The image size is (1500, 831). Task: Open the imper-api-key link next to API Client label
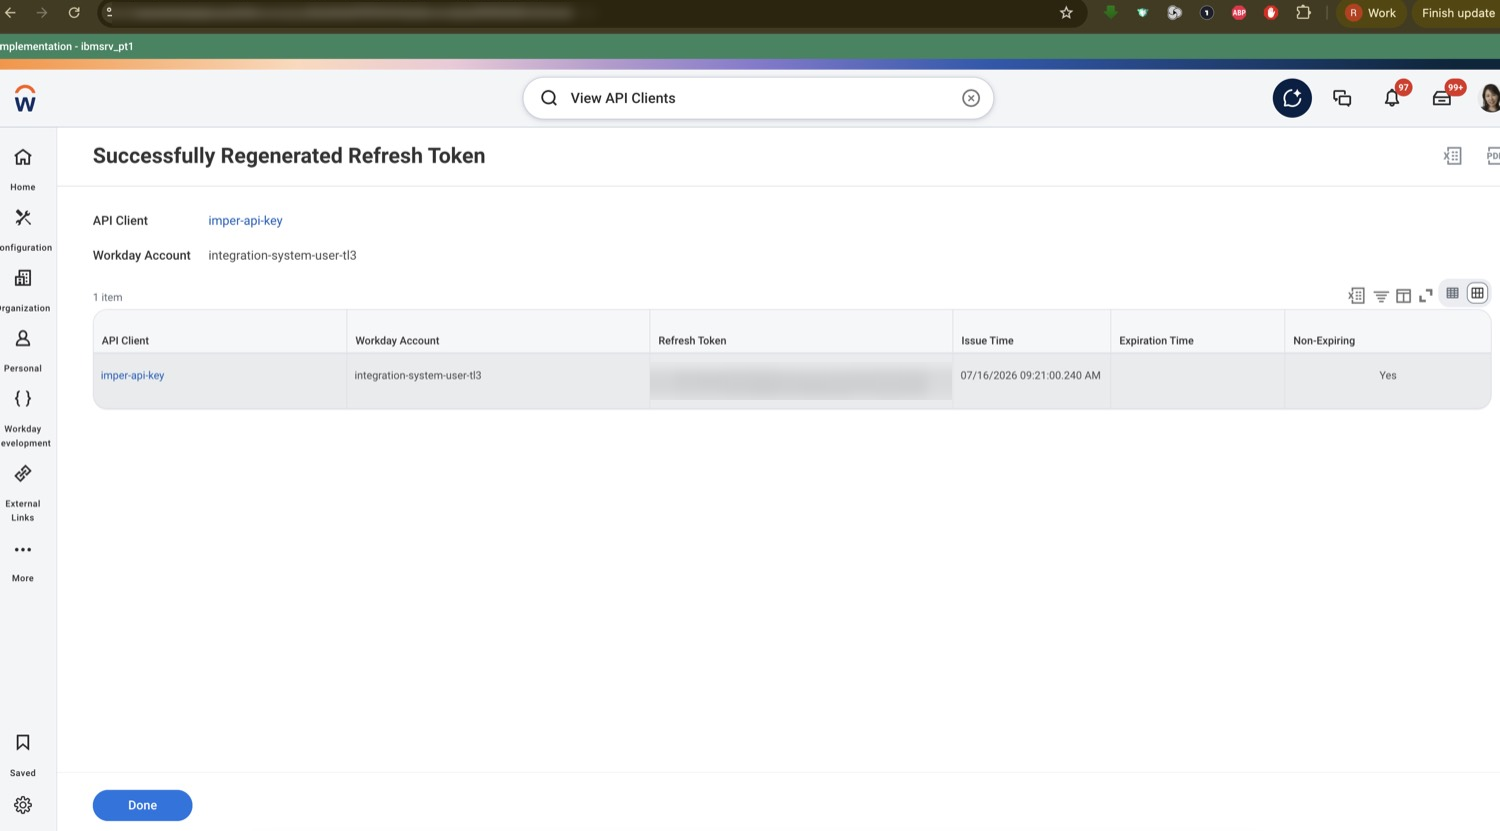tap(245, 221)
